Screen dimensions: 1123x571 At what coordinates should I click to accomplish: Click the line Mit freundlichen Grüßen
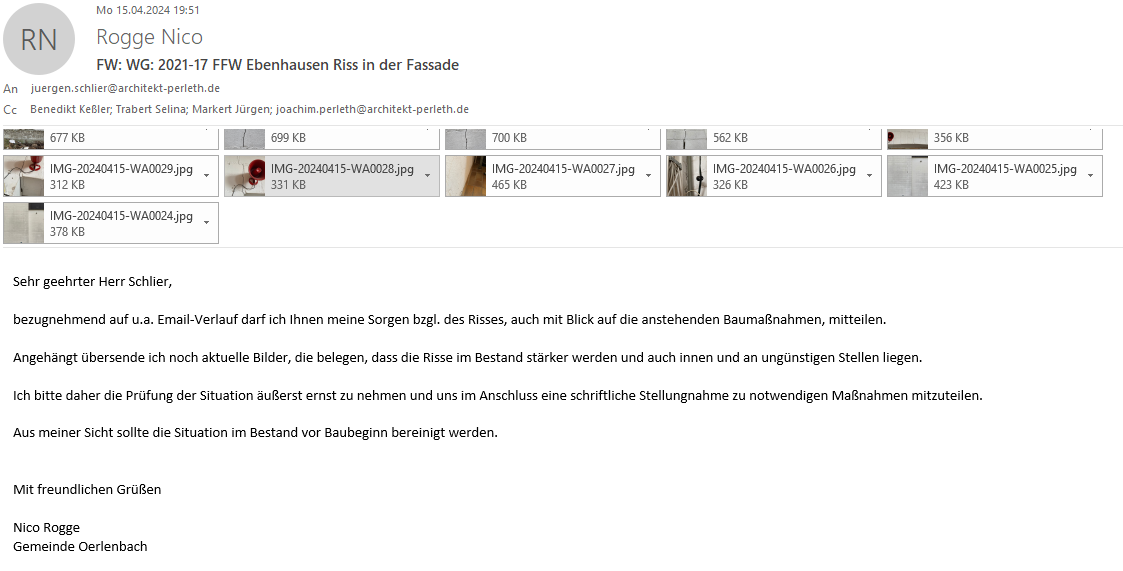(x=87, y=490)
